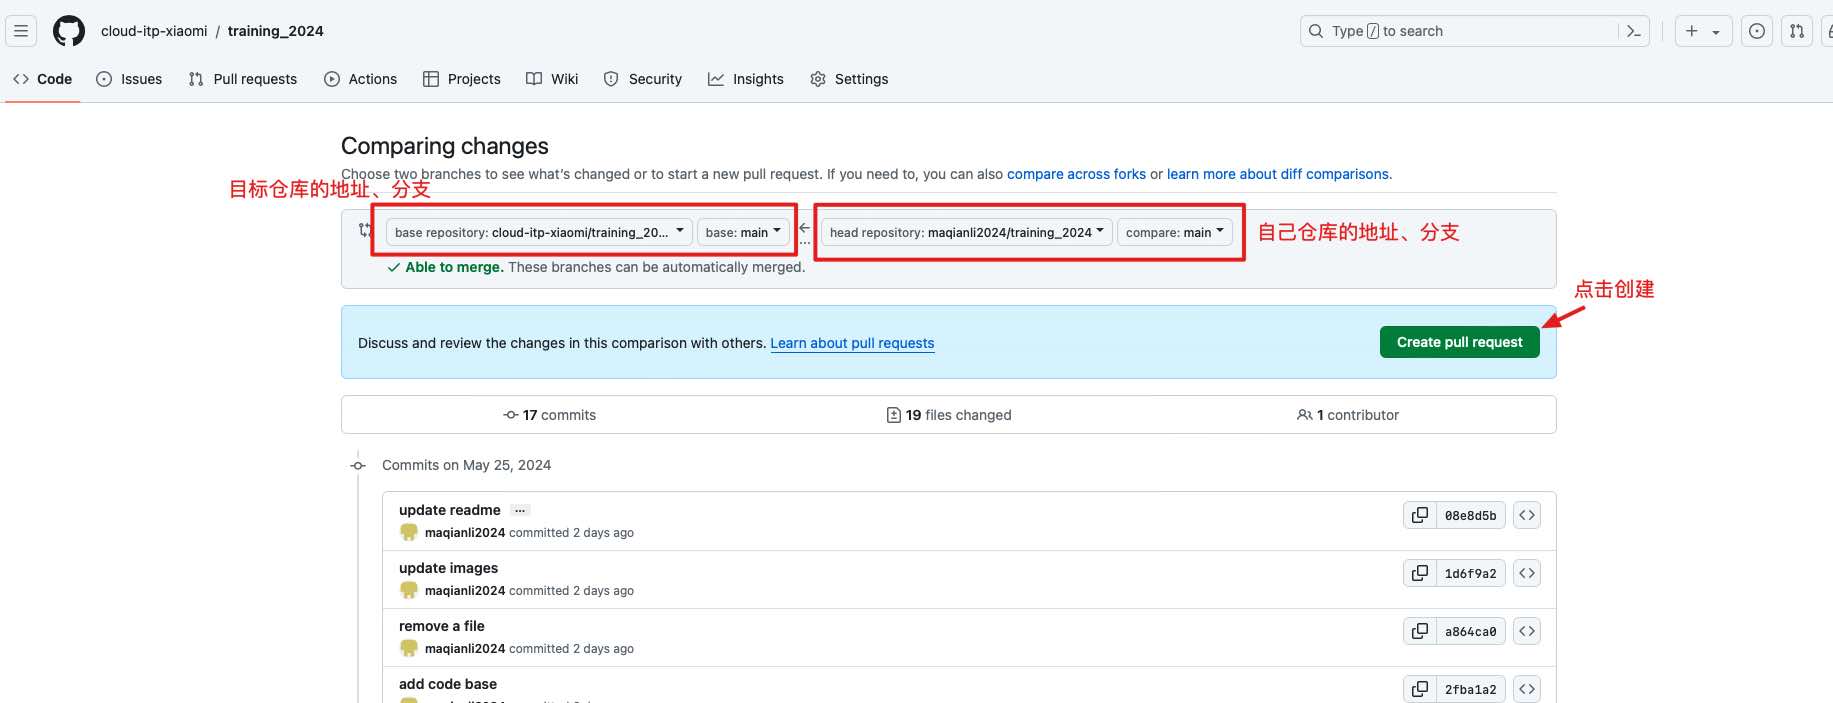
Task: Browse repository at commit 2fba1a2
Action: 1527,689
